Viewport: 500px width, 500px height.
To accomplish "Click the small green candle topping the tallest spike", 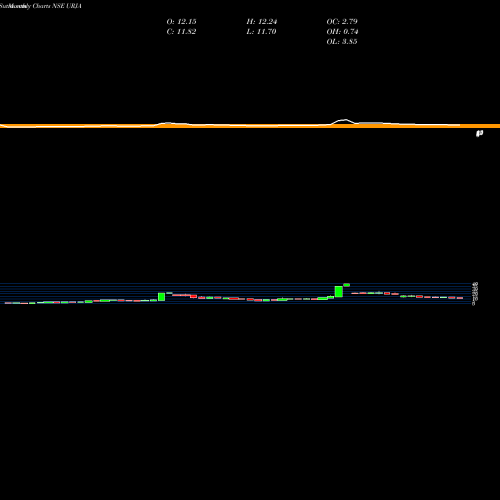I will (x=347, y=285).
